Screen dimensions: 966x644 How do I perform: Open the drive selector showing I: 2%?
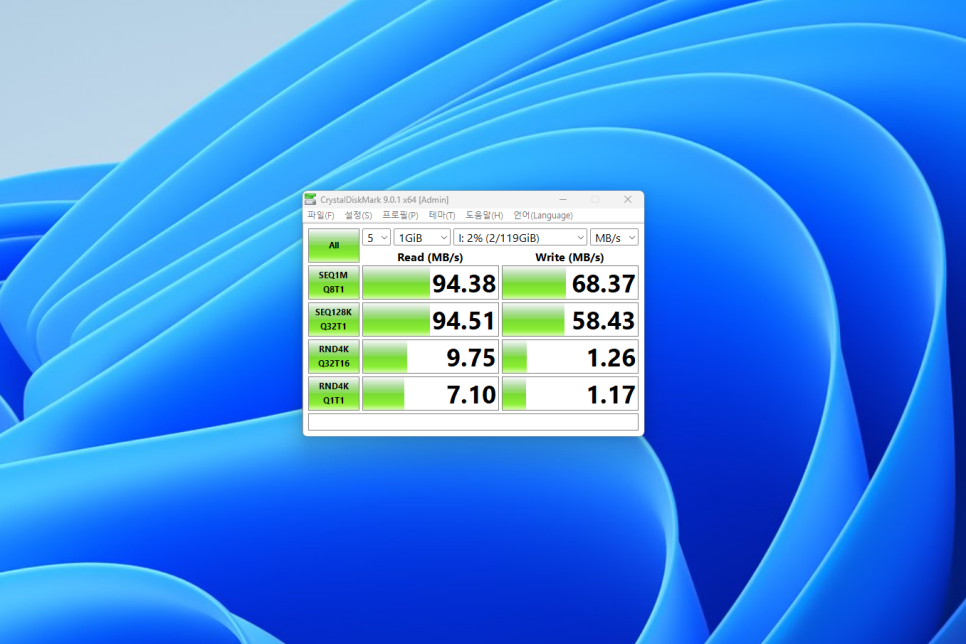coord(519,238)
